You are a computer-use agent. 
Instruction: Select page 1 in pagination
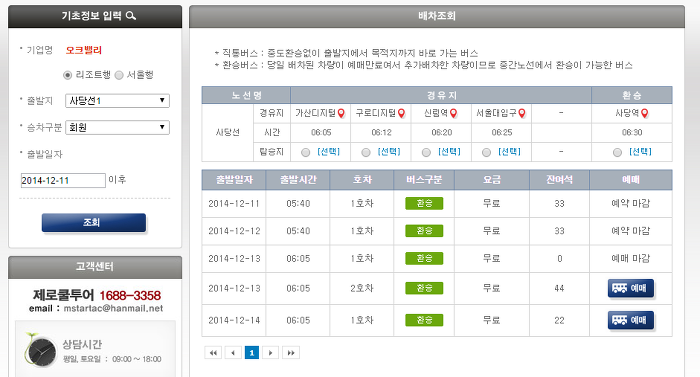[x=252, y=353]
